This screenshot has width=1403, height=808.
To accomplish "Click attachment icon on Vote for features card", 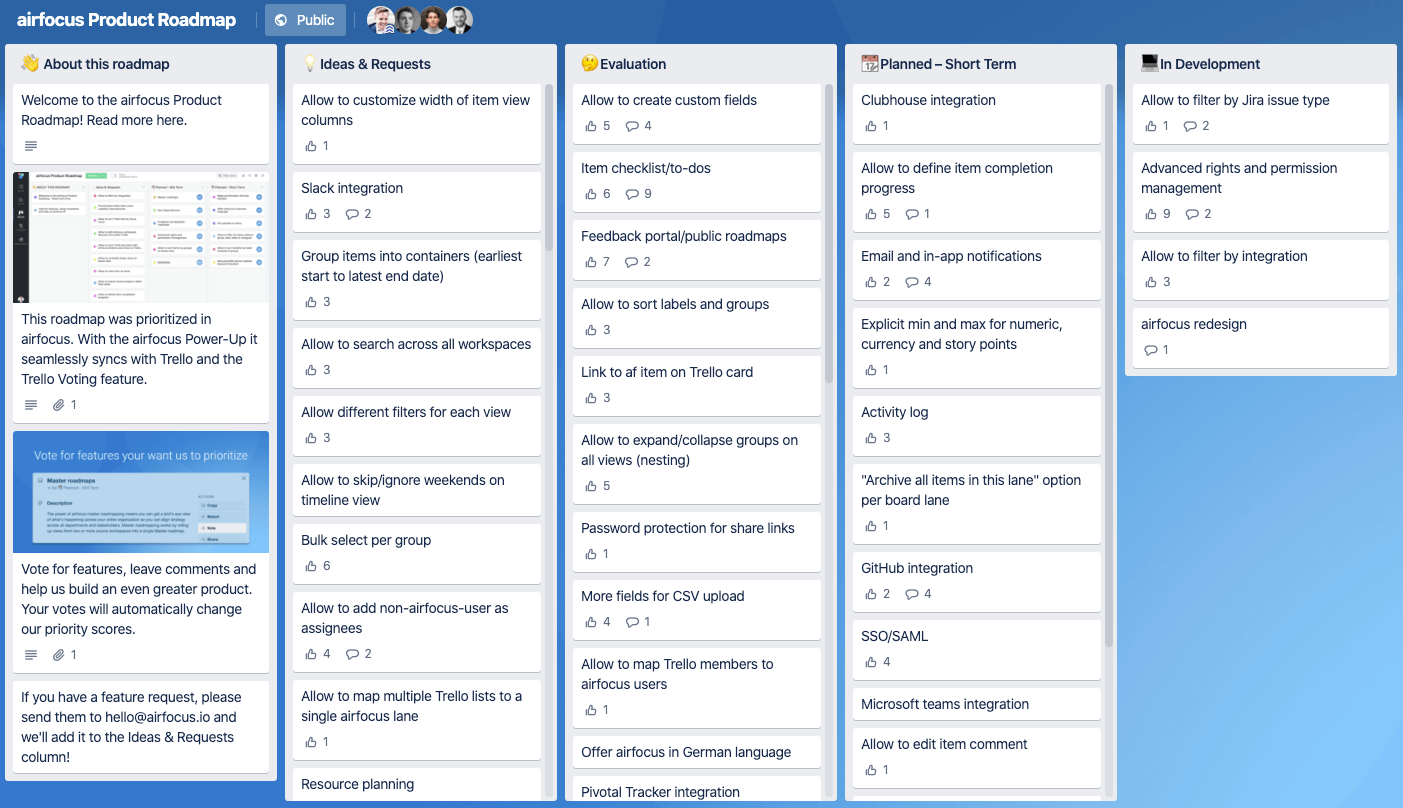I will (58, 655).
